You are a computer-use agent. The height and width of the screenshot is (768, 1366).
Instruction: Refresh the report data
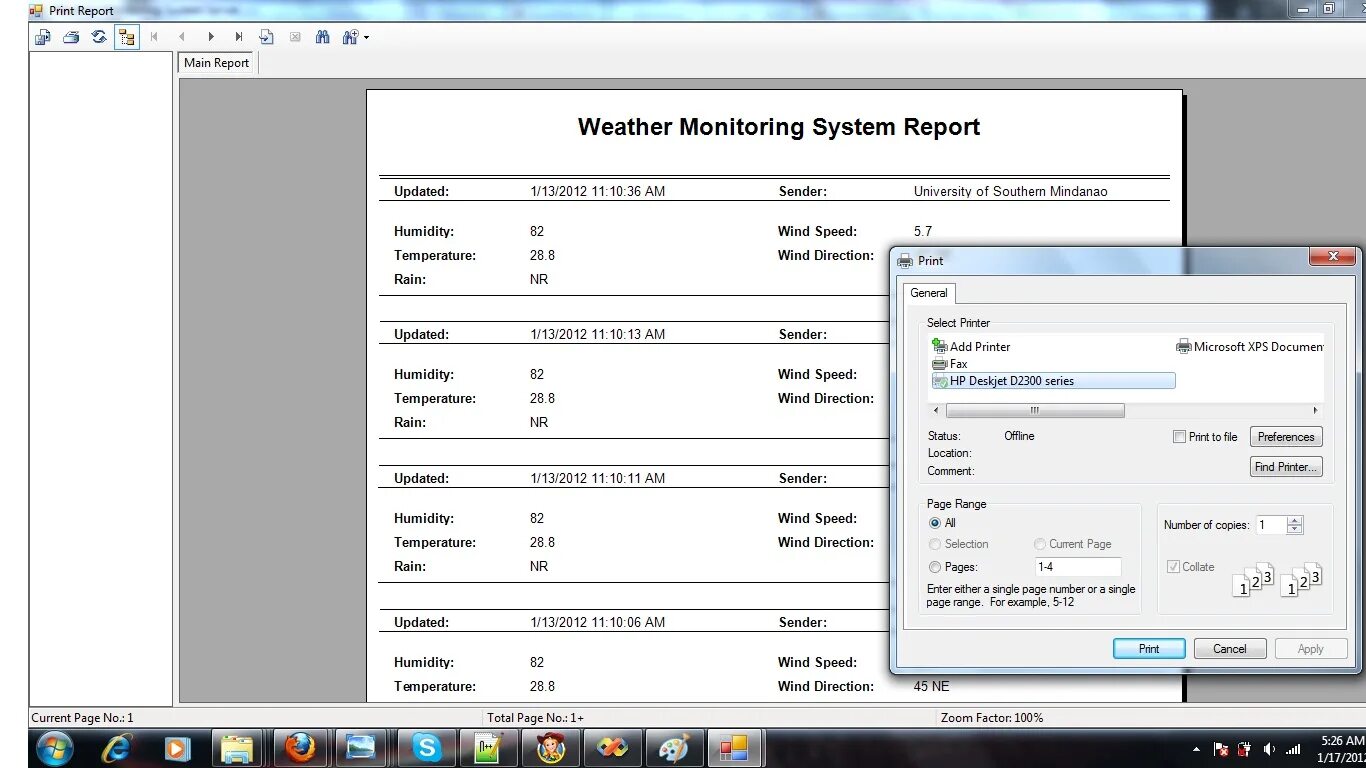tap(98, 36)
